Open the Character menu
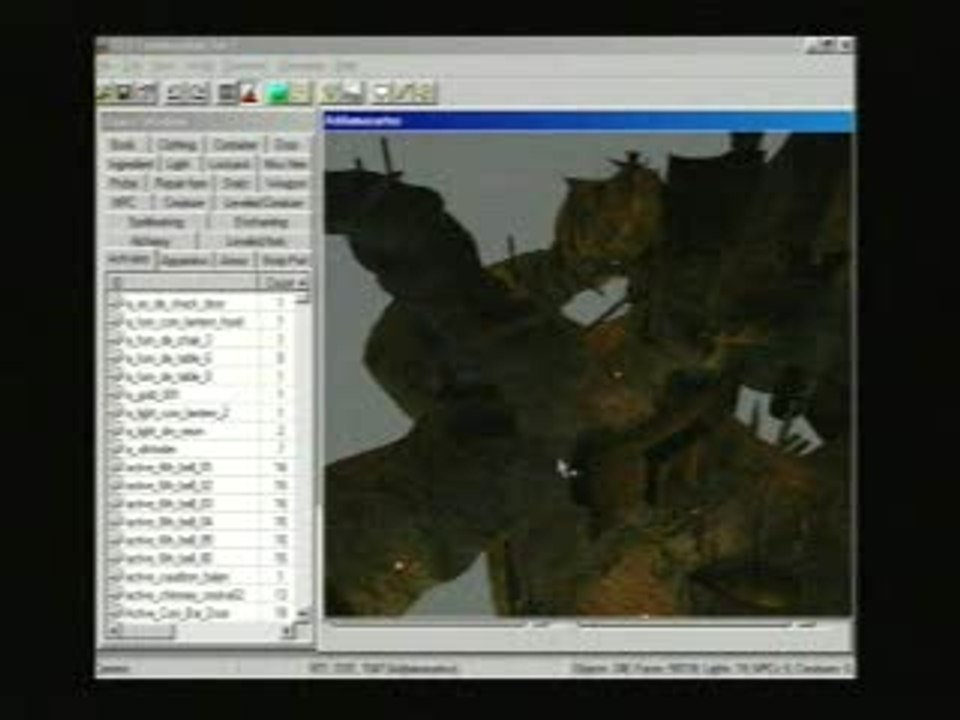This screenshot has width=960, height=720. [246, 65]
